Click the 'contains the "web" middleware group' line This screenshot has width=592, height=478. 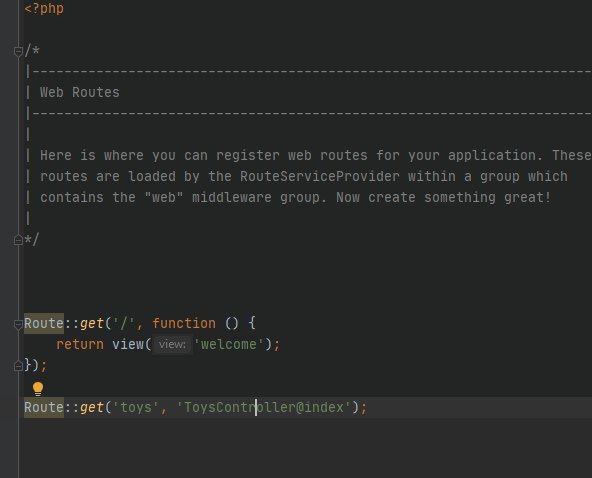288,197
